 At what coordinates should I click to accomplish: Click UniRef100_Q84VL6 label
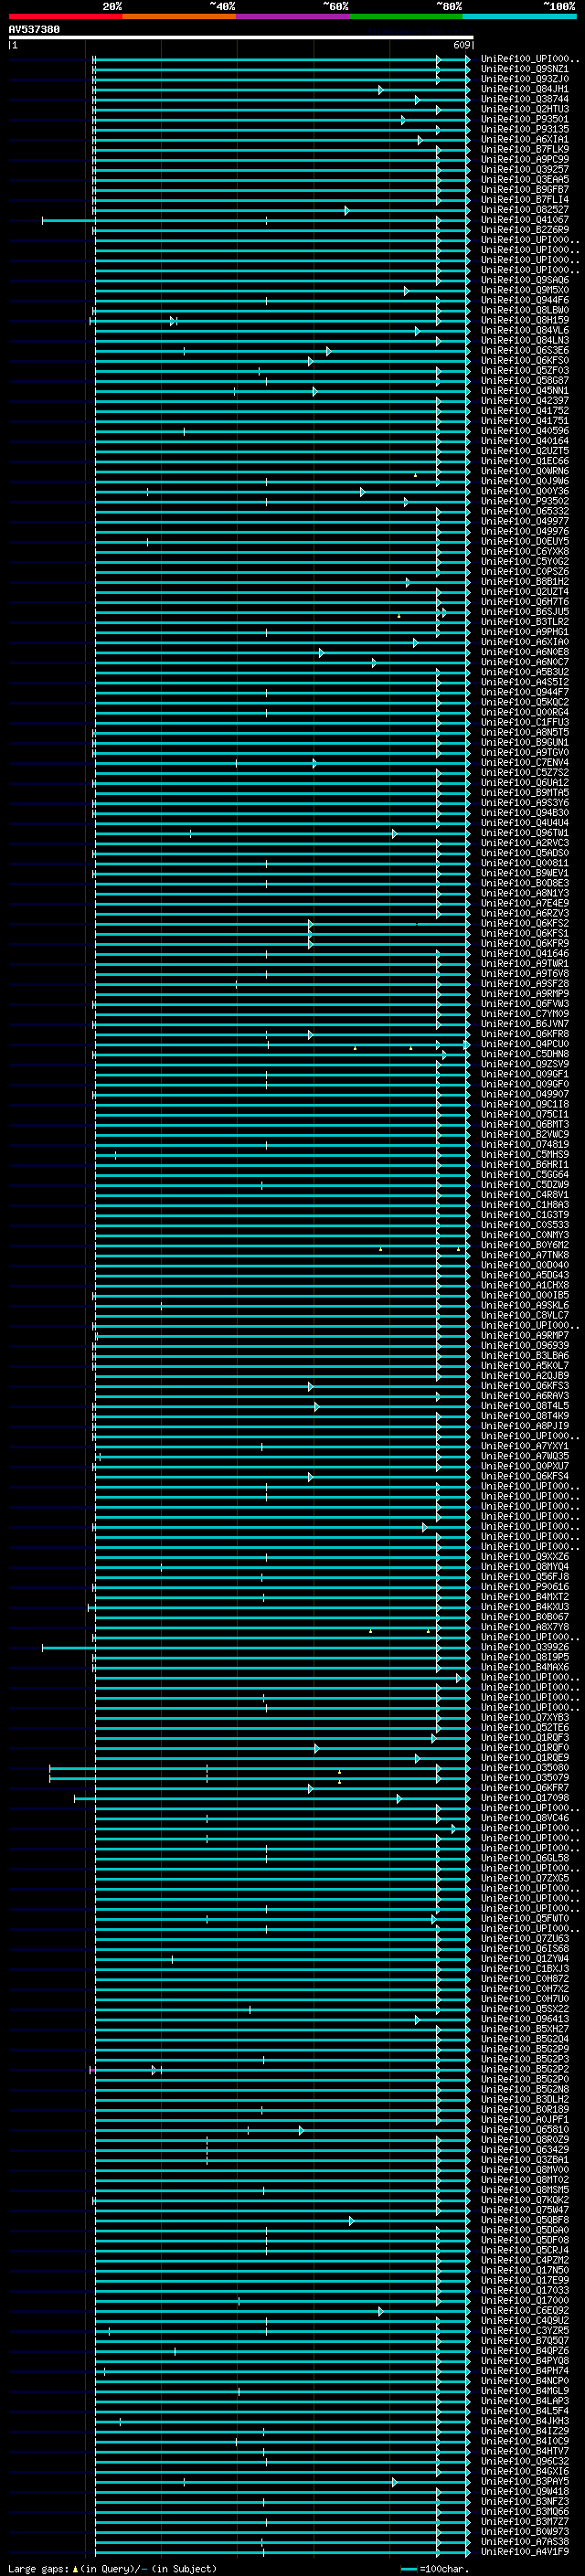pyautogui.click(x=525, y=330)
